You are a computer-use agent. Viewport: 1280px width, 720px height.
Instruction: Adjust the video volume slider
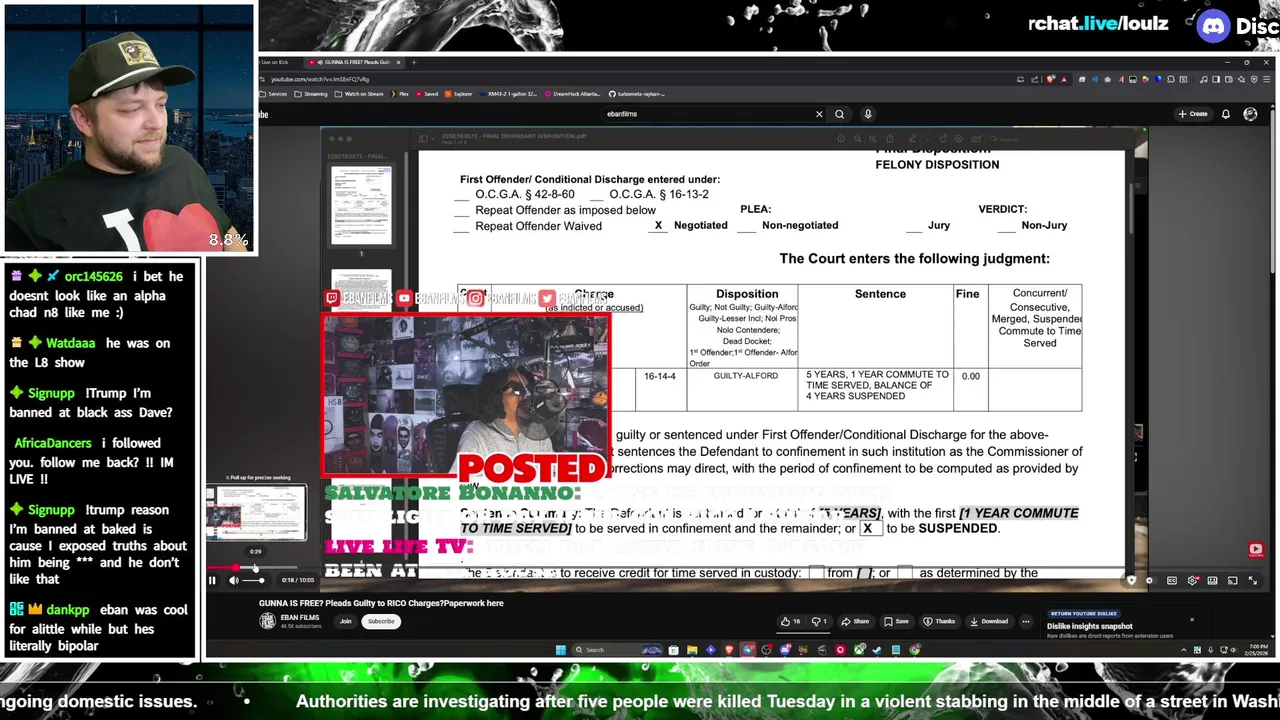click(253, 580)
